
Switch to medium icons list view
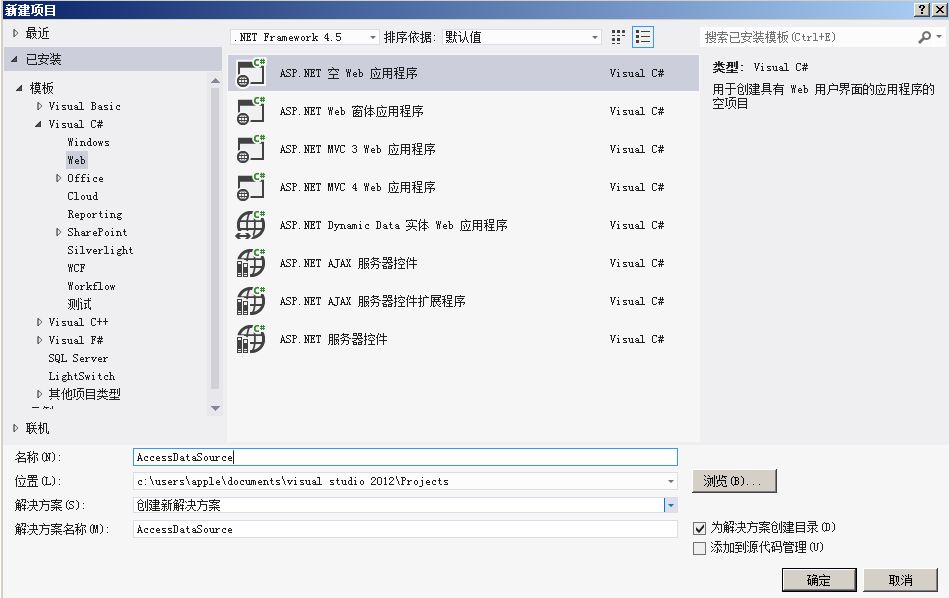643,37
